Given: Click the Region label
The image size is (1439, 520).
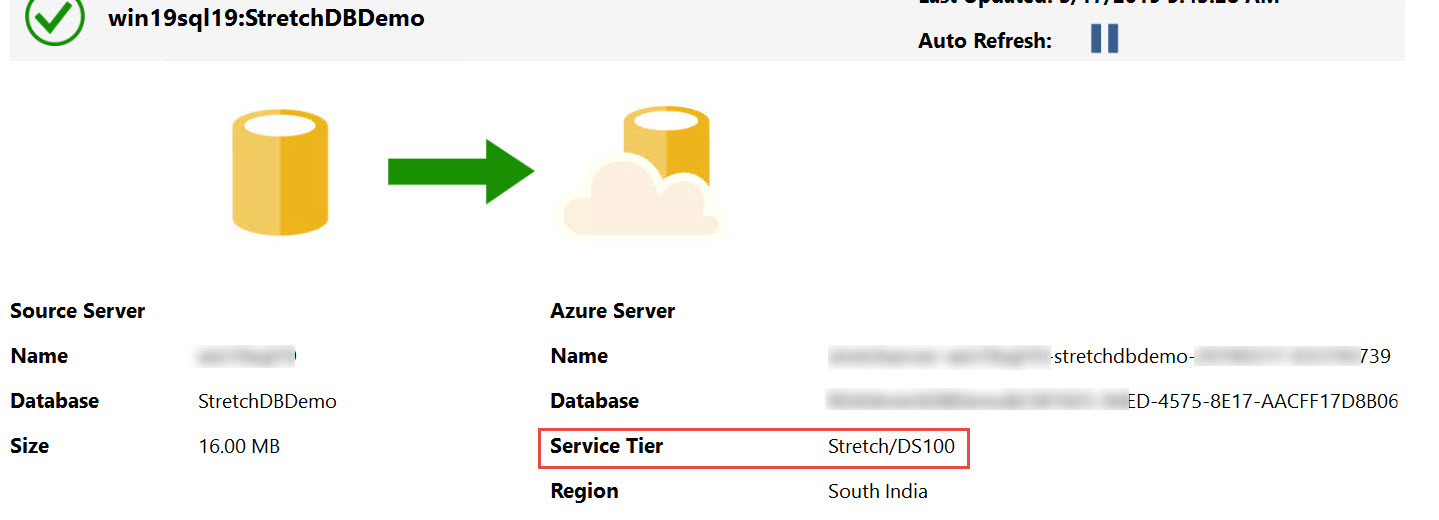Looking at the screenshot, I should point(585,491).
